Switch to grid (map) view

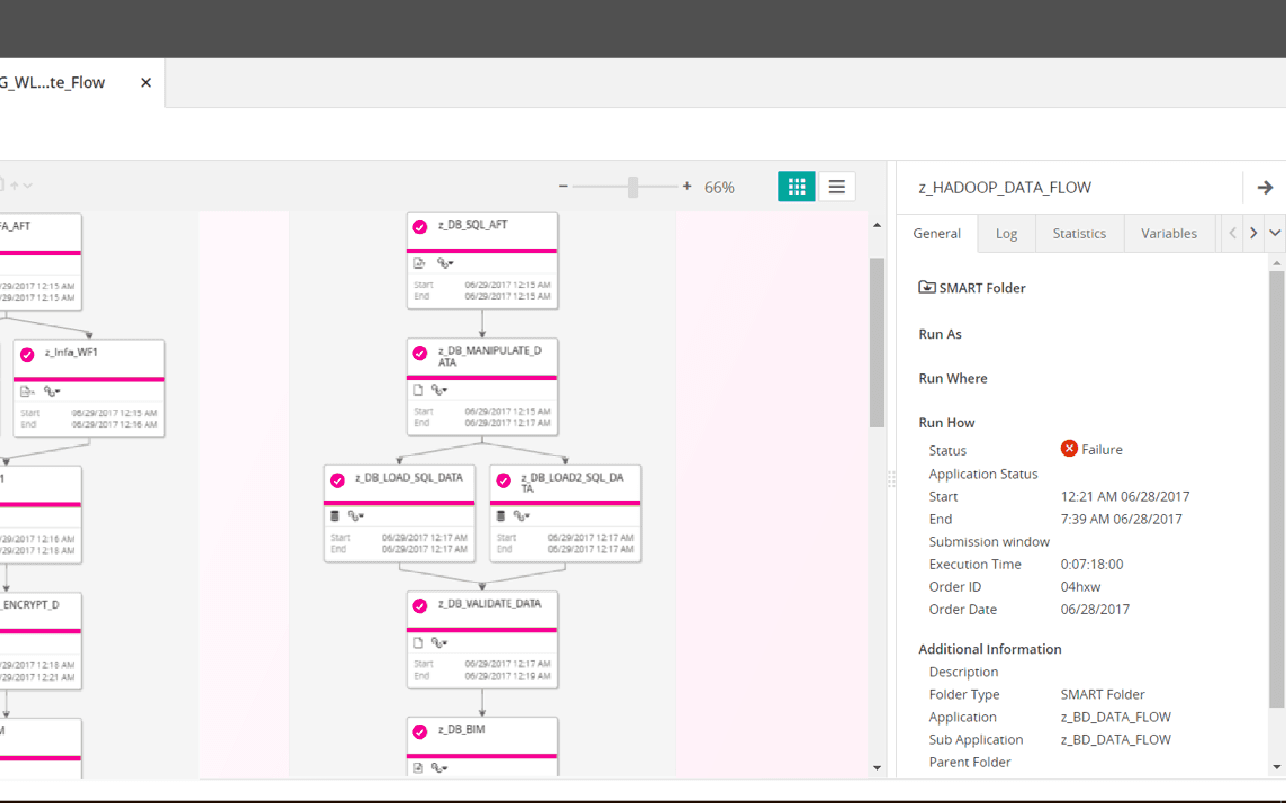tap(797, 186)
